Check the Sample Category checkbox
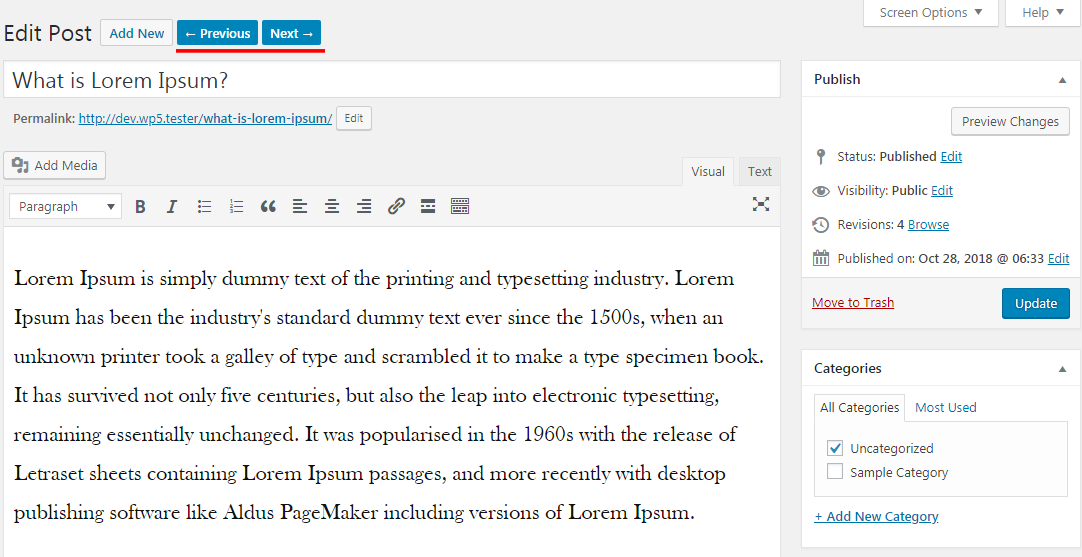The image size is (1082, 557). click(835, 472)
